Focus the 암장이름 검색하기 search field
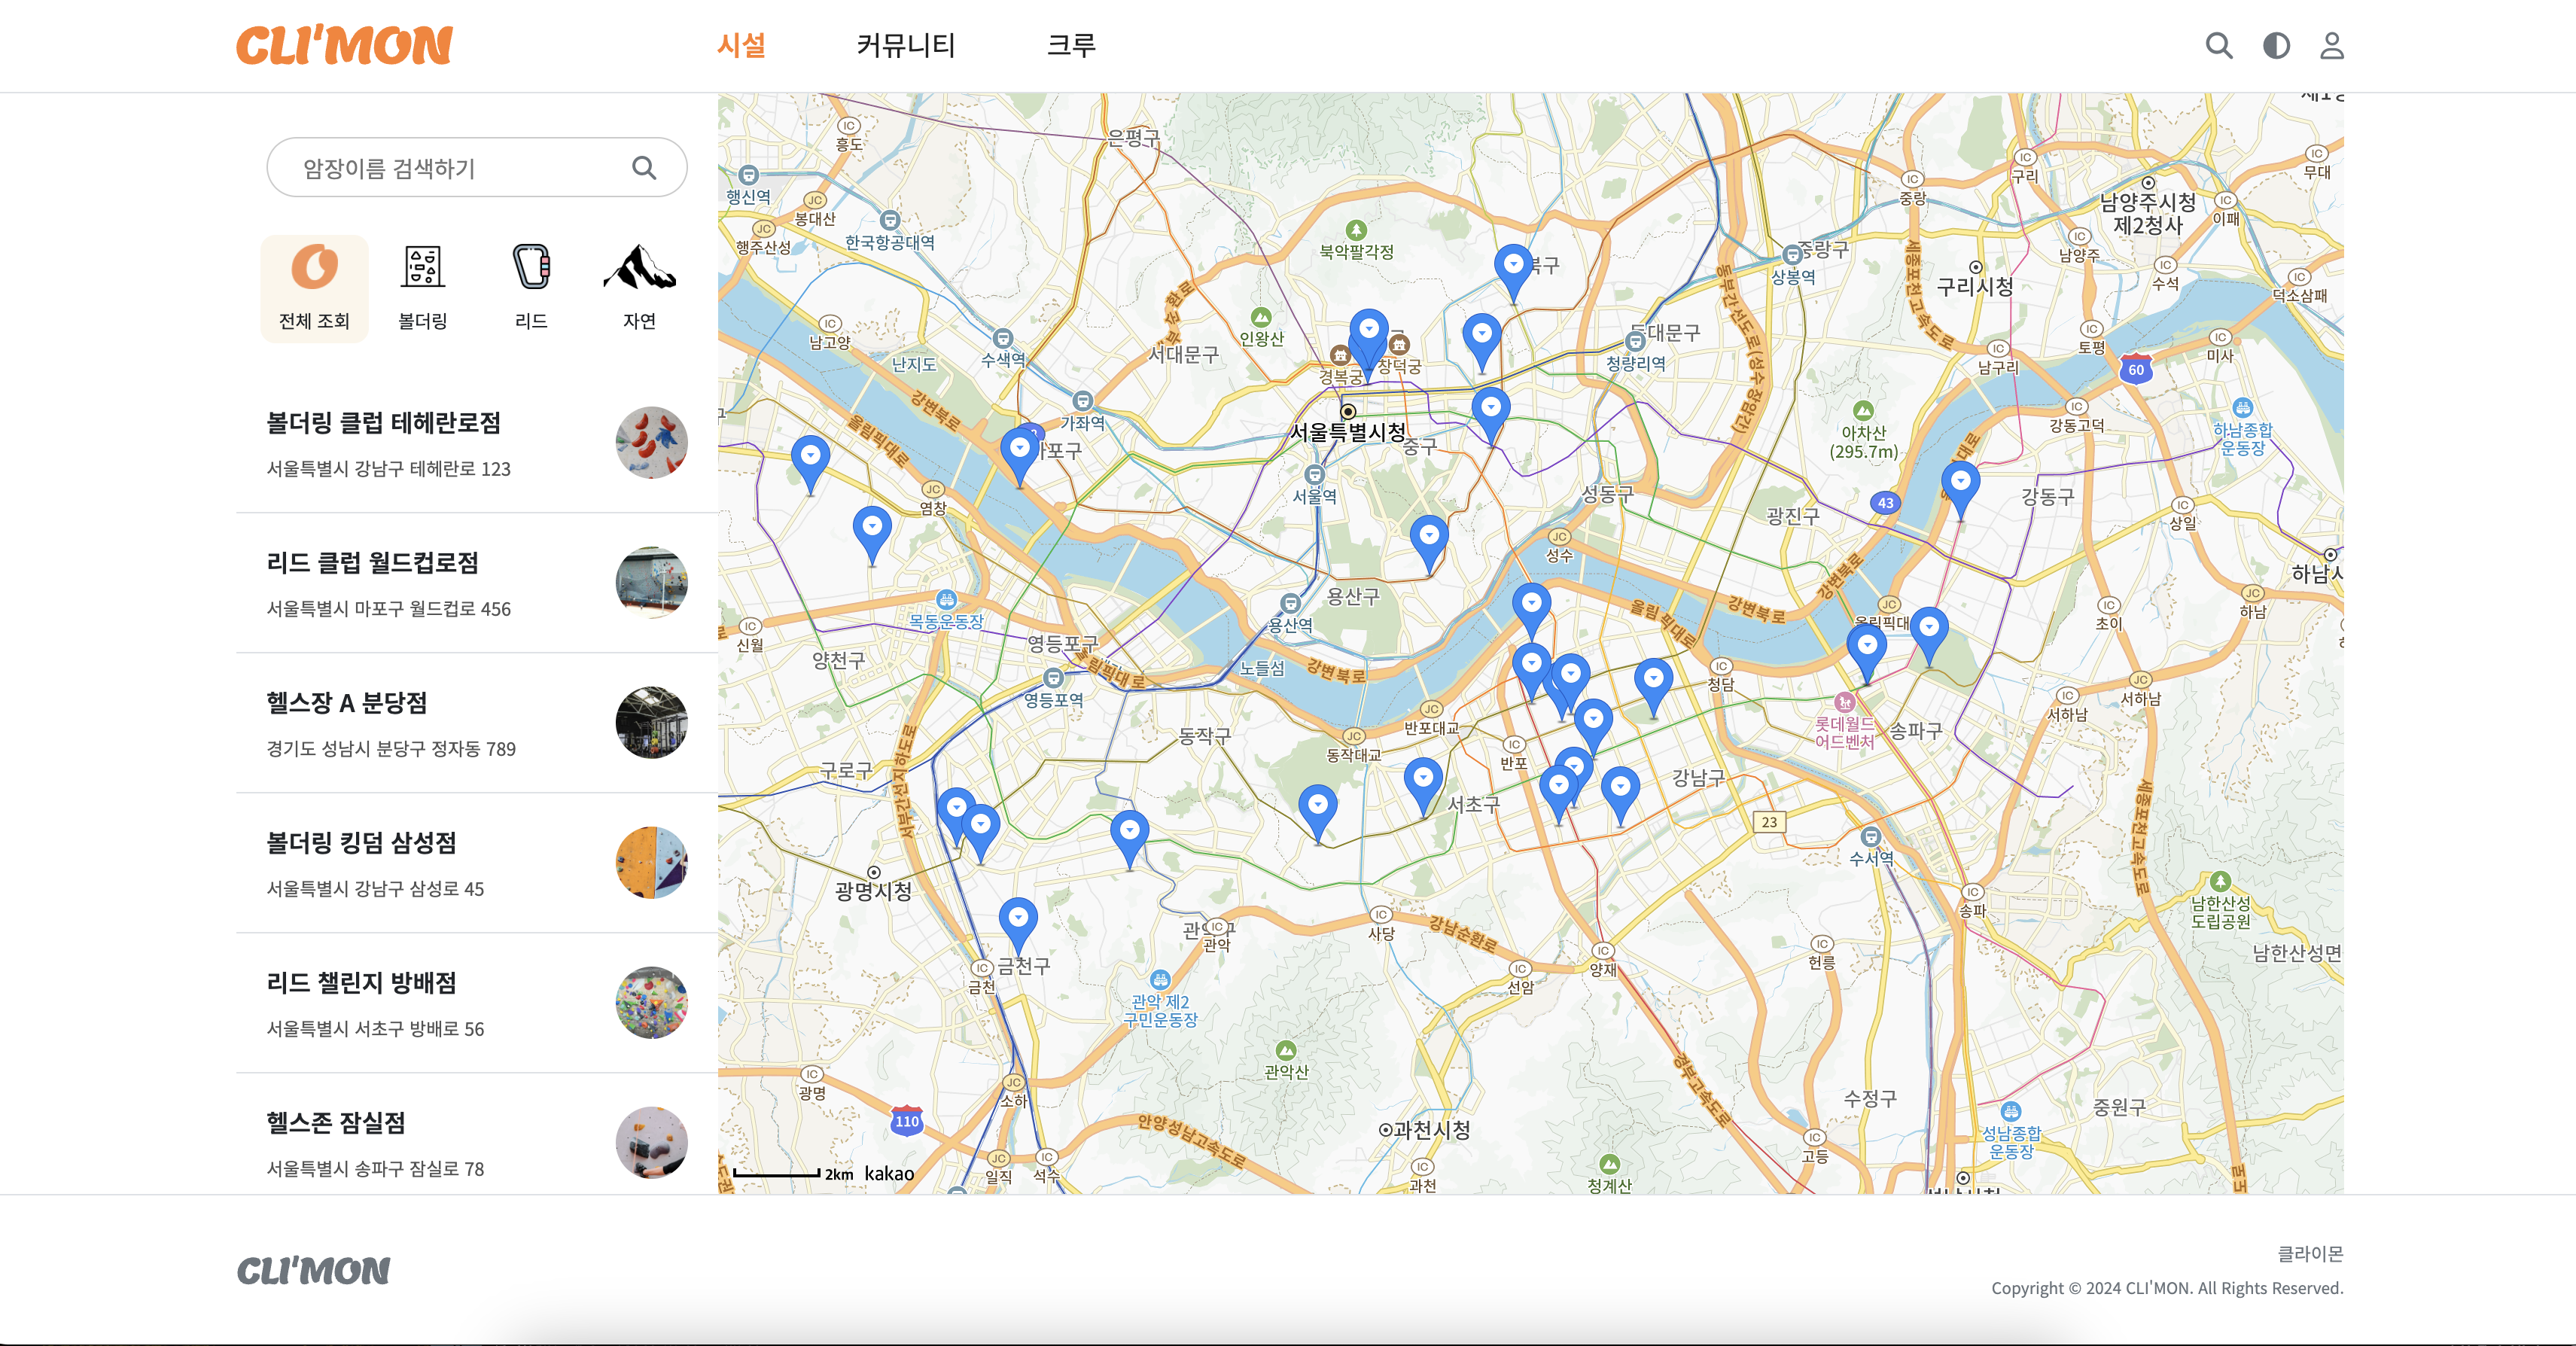 (x=476, y=167)
